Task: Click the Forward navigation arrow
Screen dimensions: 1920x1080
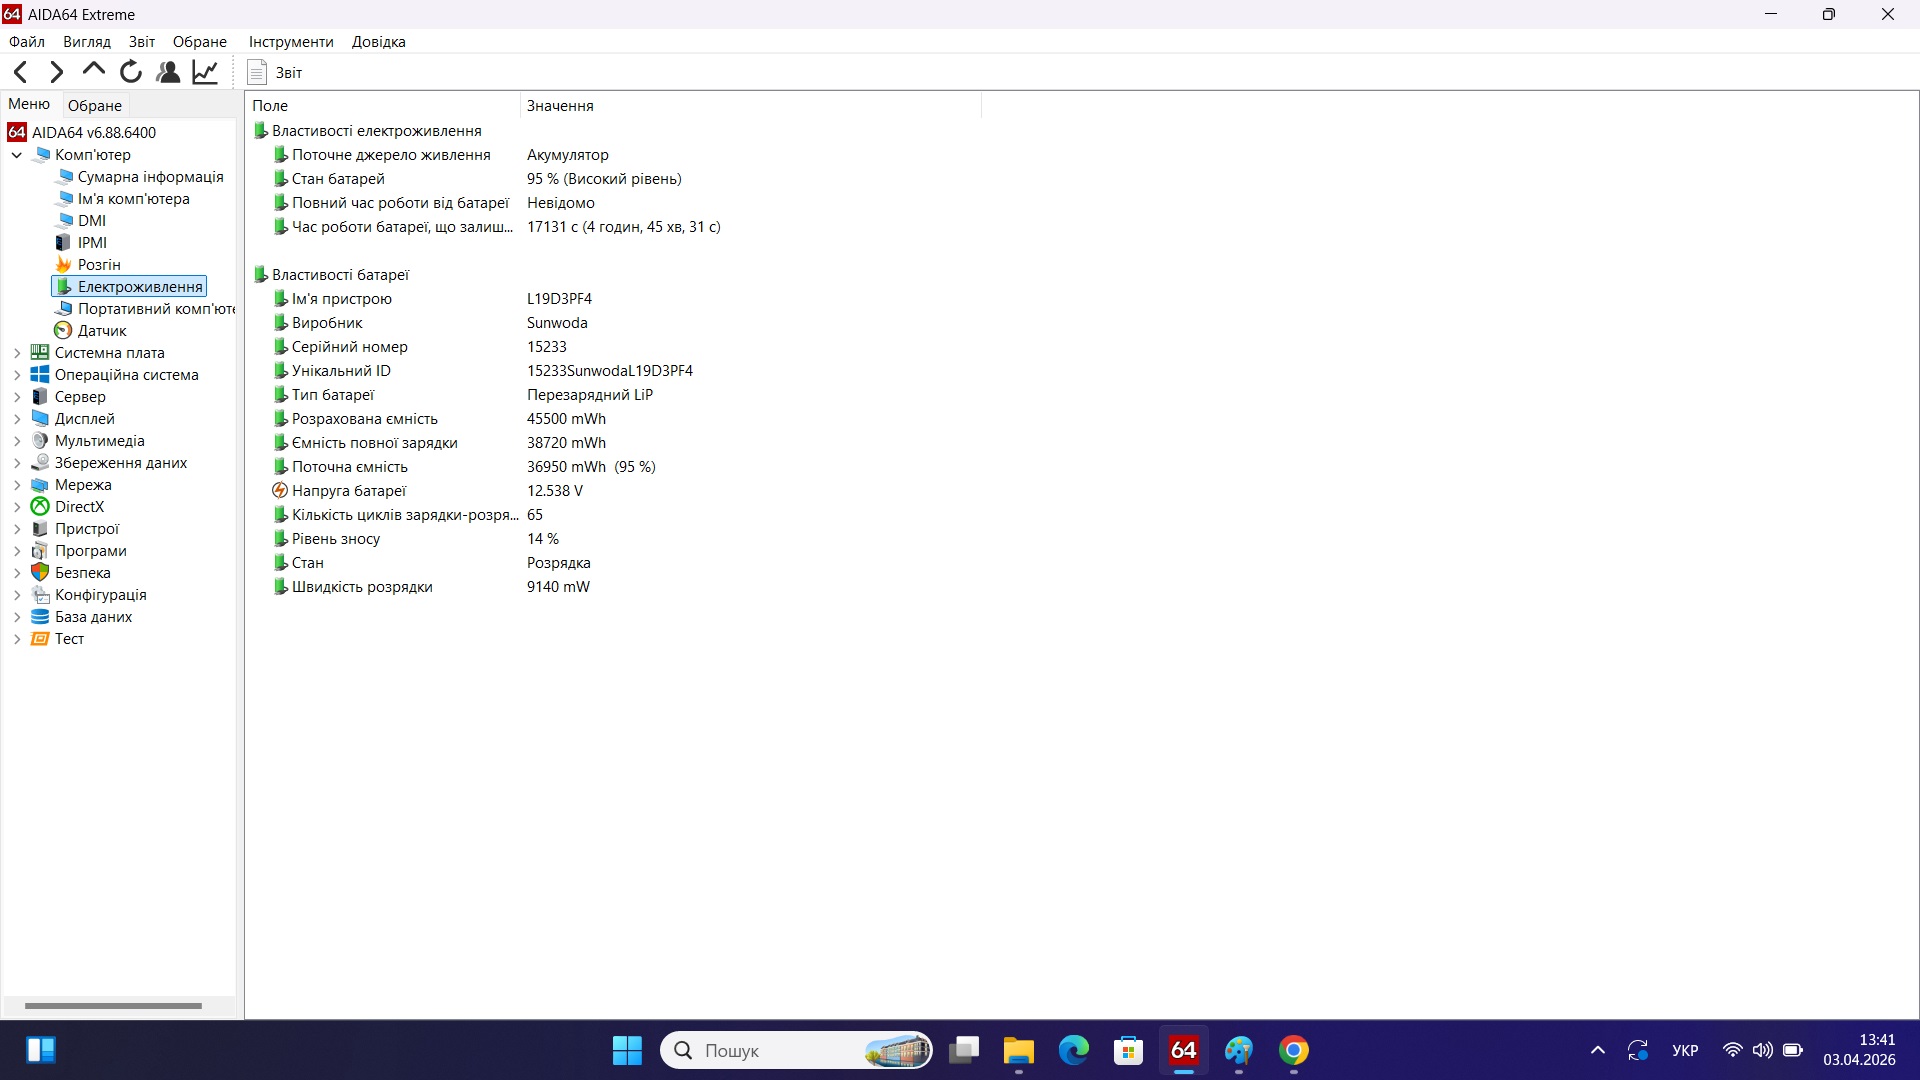Action: click(x=56, y=72)
